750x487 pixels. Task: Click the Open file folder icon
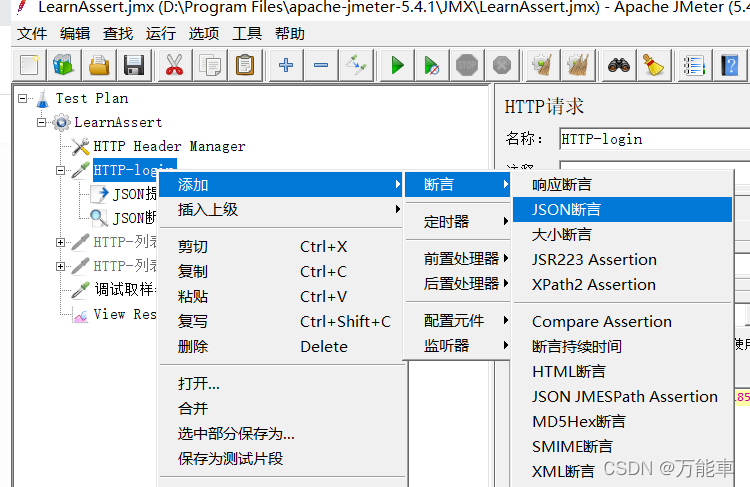point(99,65)
